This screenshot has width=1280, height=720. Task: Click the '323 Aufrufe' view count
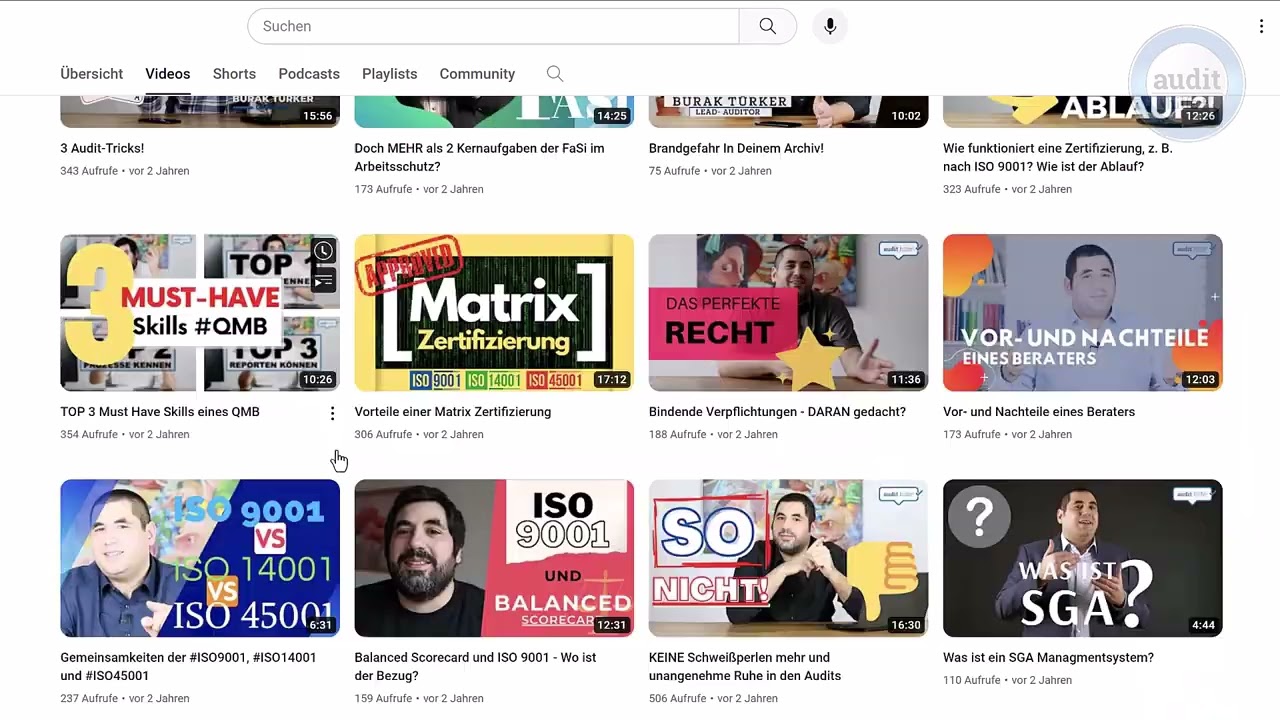(972, 189)
